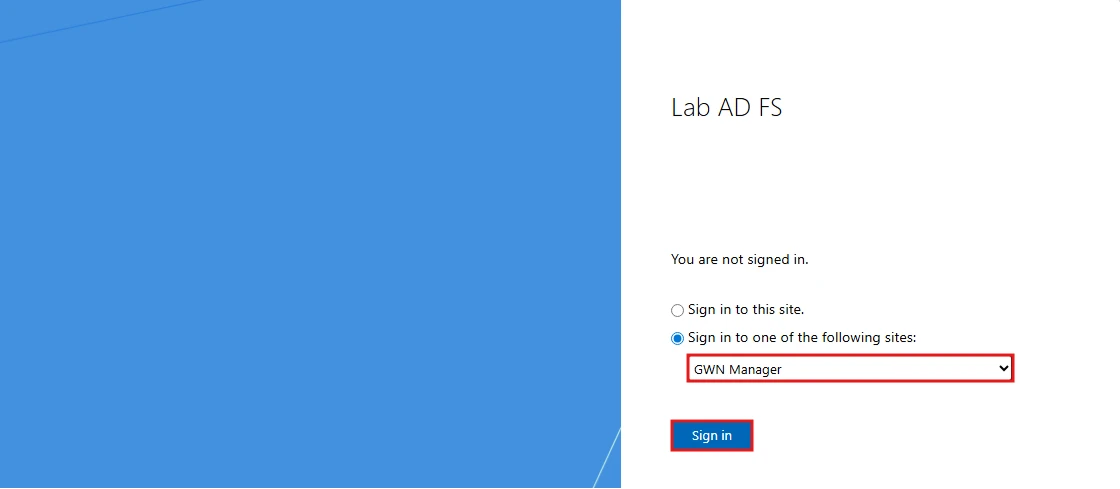Screen dimensions: 1120x489
Task: Click the blue Sign in button
Action: tap(711, 435)
